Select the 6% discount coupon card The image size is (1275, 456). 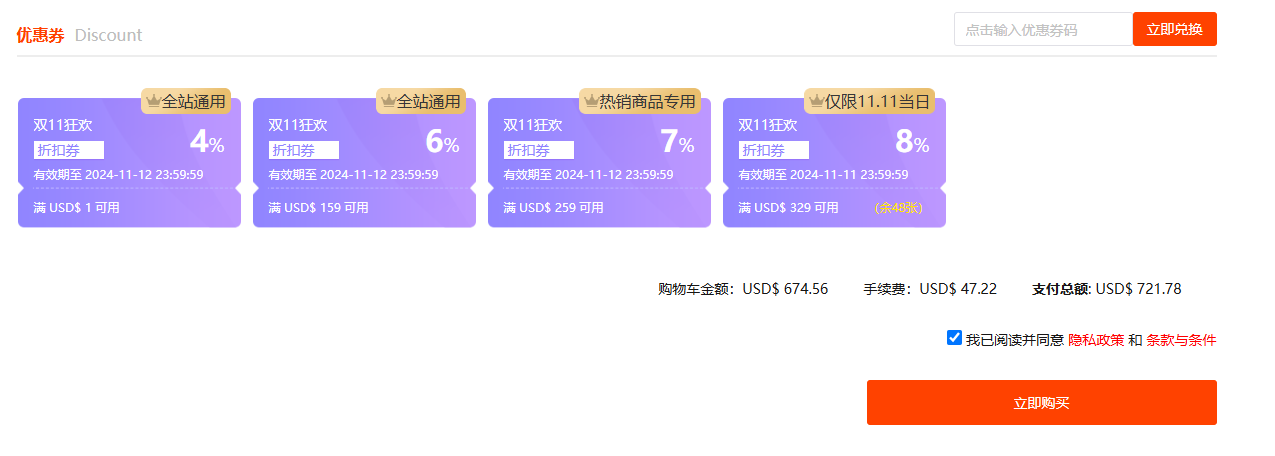click(364, 162)
